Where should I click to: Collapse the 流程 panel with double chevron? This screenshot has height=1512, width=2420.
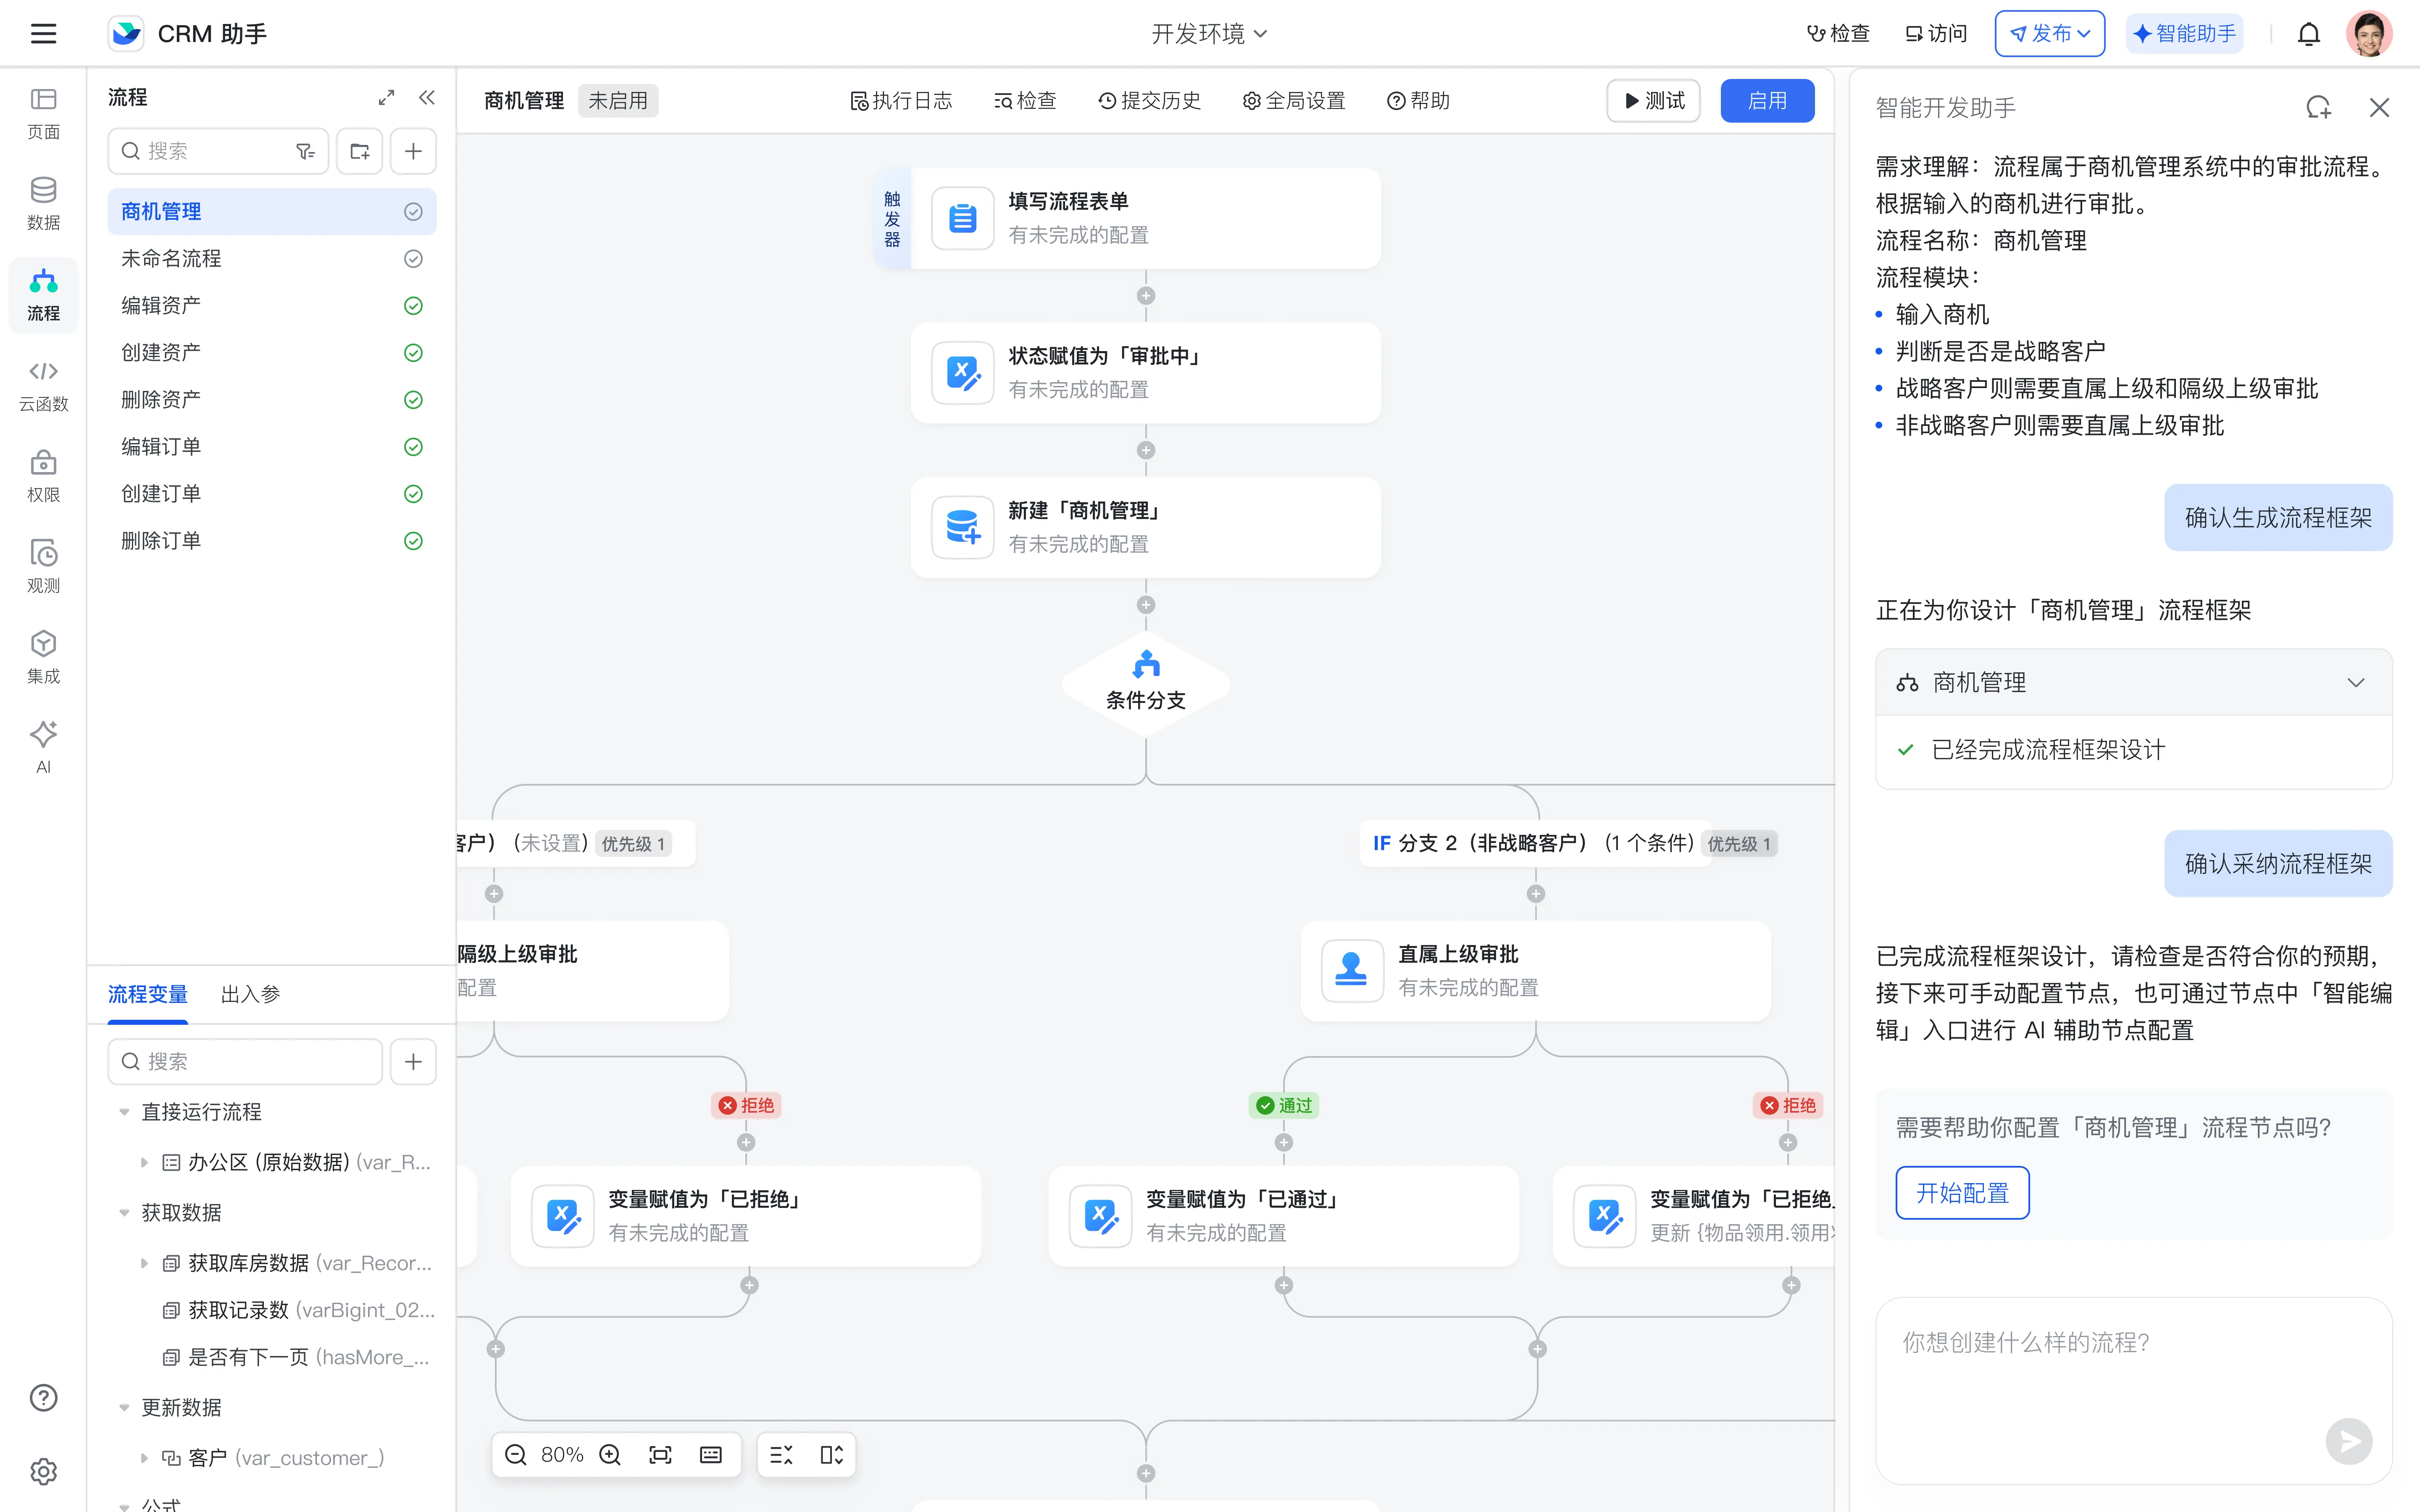(x=427, y=97)
